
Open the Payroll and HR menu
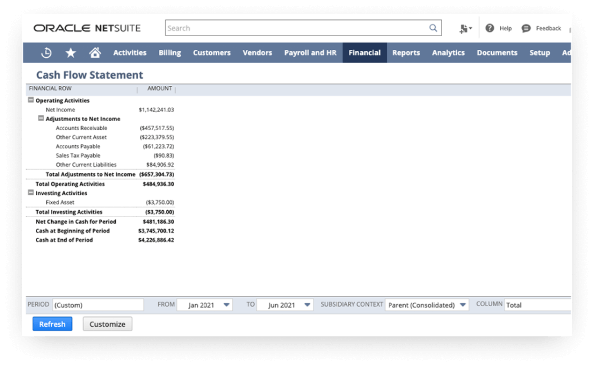coord(310,53)
